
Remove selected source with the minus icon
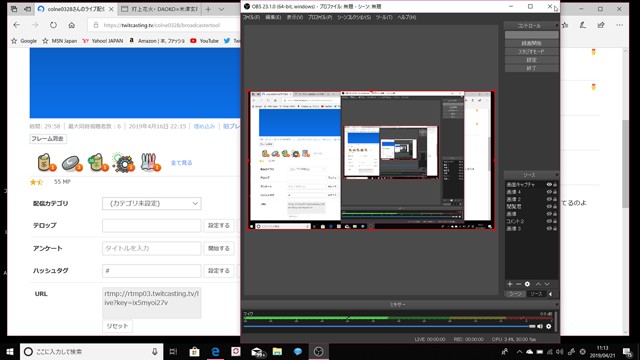point(518,284)
